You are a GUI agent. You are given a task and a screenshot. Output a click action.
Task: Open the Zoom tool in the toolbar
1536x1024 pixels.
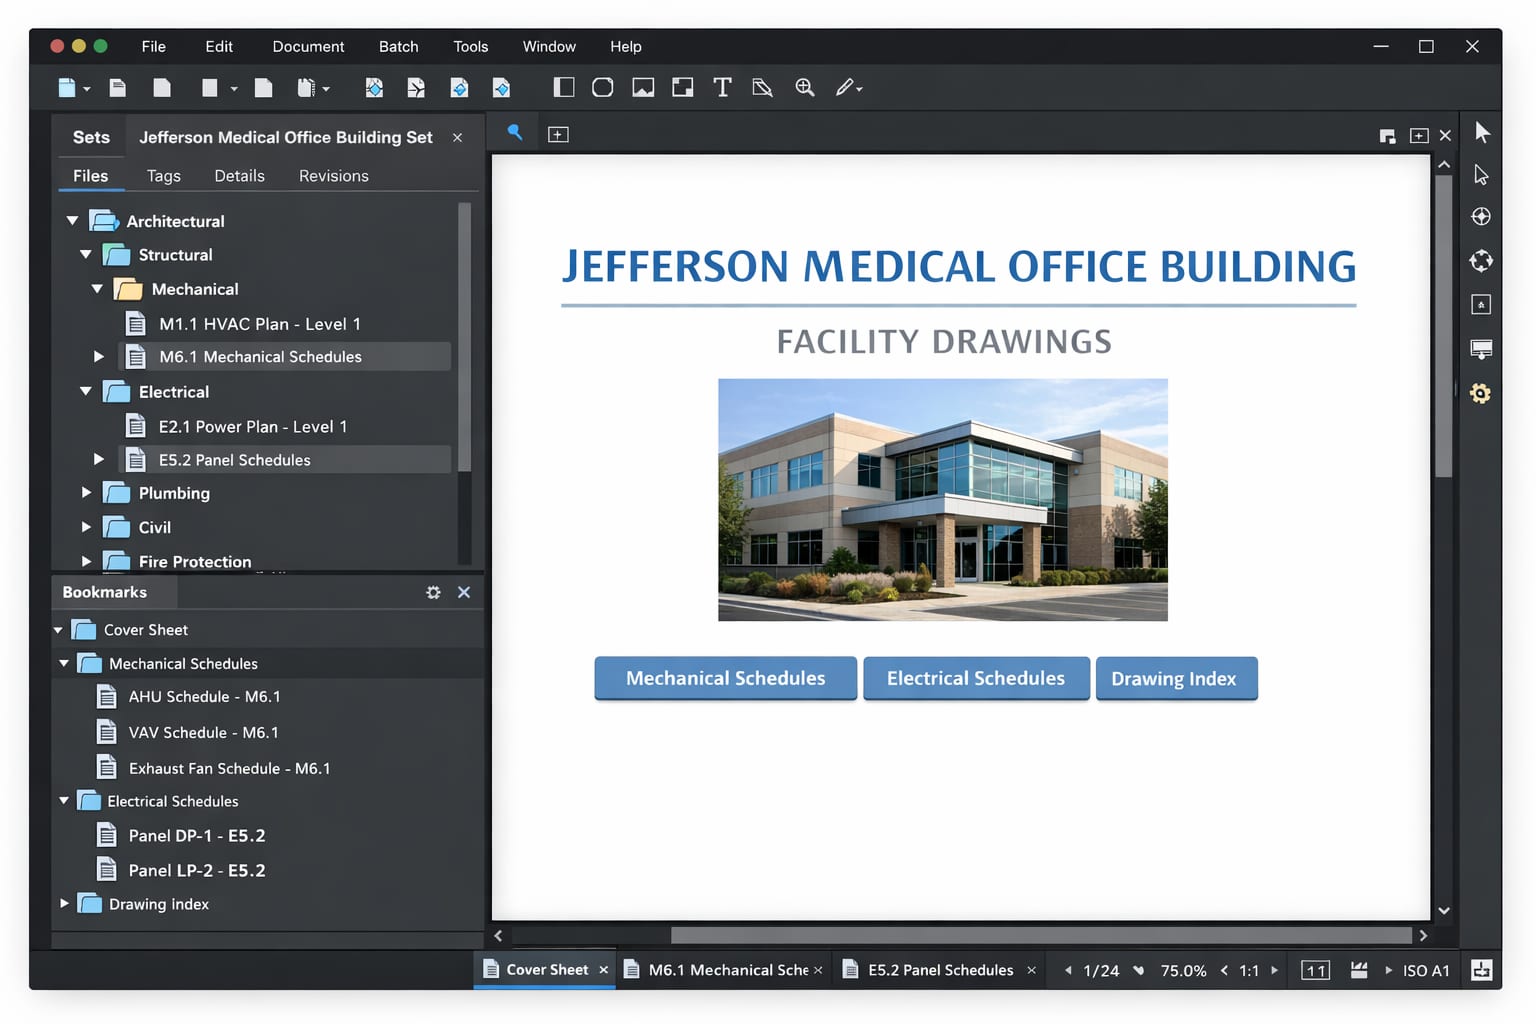point(804,88)
